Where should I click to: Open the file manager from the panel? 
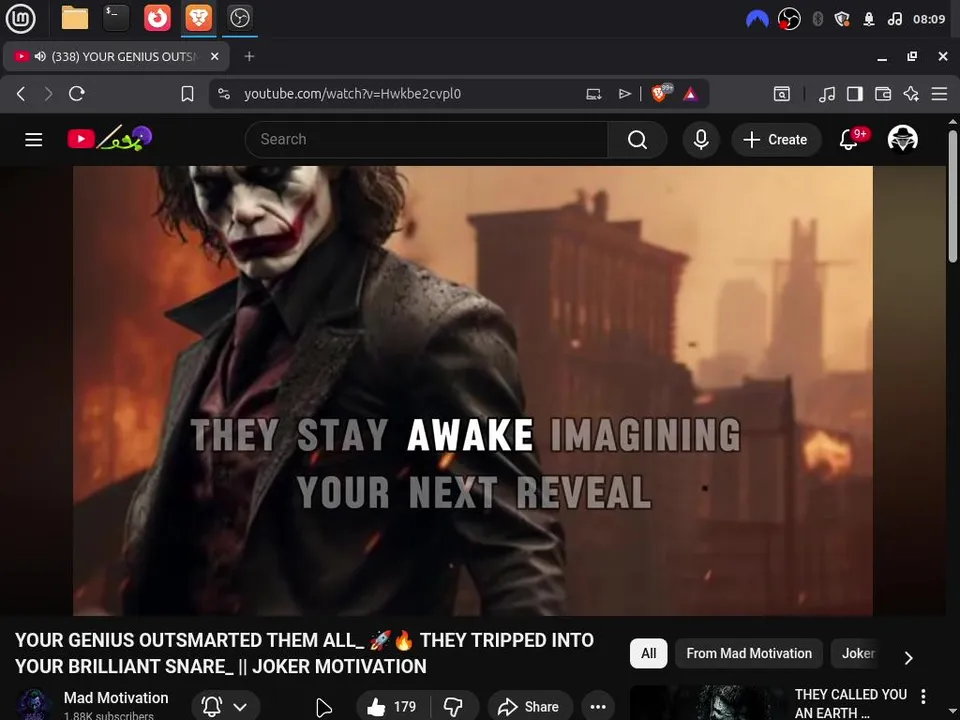coord(75,18)
